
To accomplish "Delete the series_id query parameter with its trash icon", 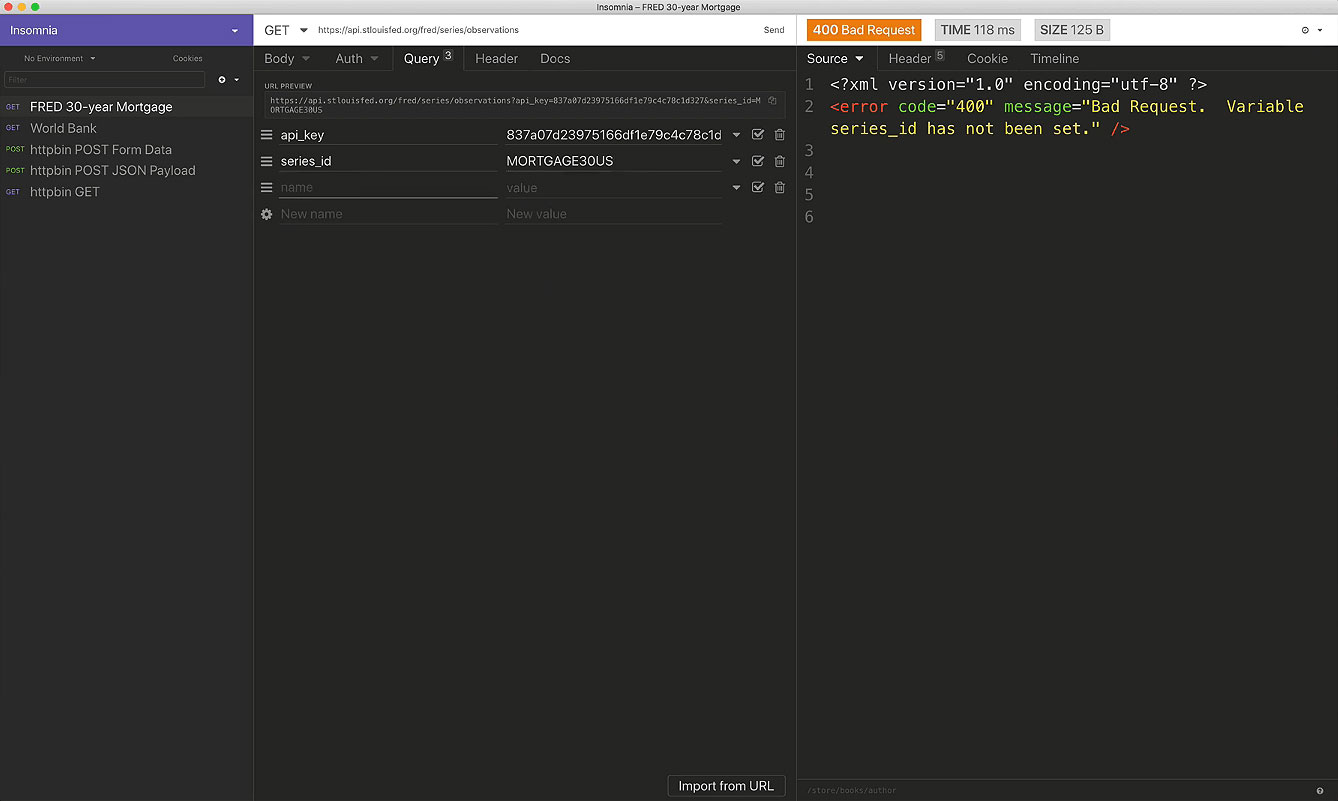I will coord(780,161).
